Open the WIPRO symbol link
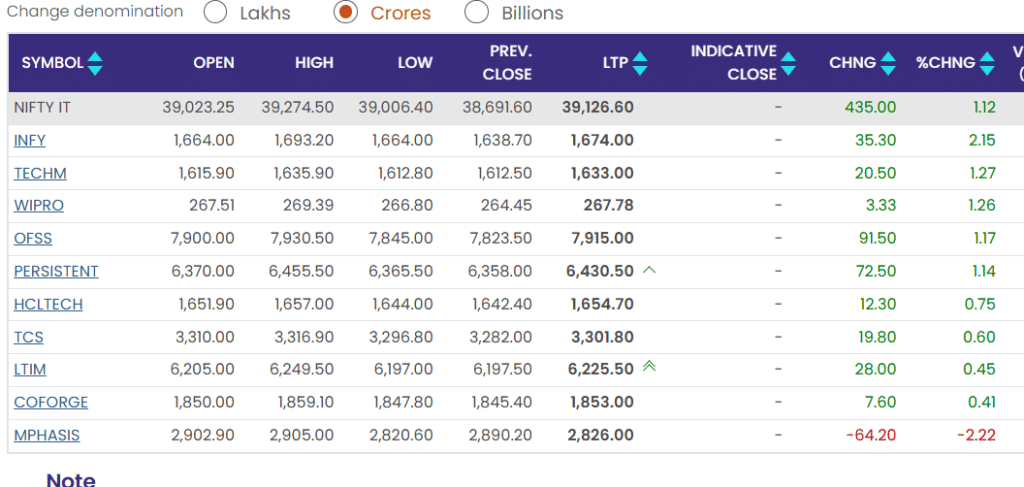1024x487 pixels. coord(39,206)
